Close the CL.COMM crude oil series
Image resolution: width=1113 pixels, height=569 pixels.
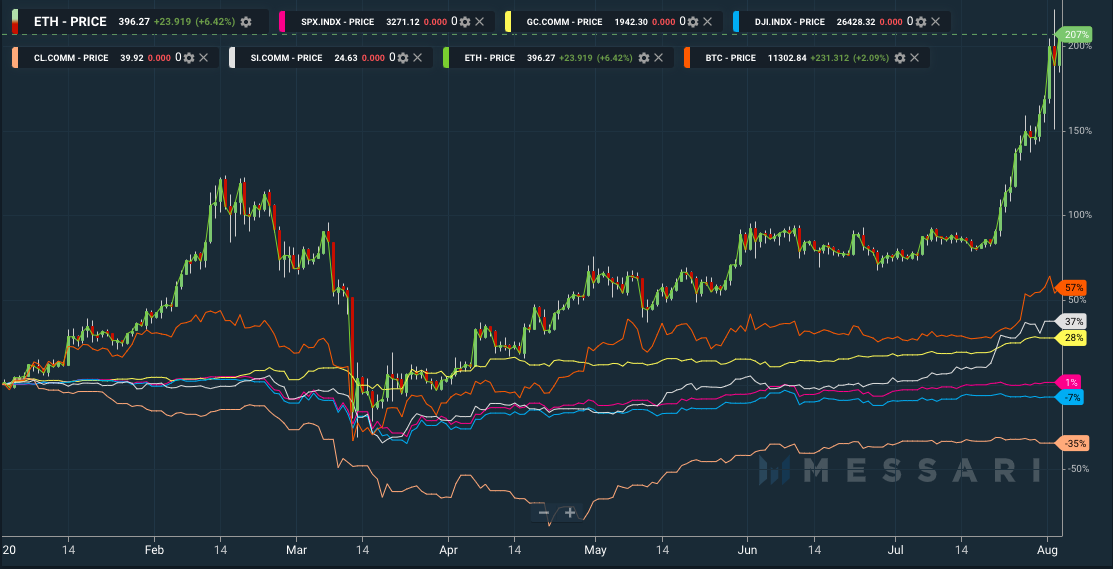(x=203, y=58)
